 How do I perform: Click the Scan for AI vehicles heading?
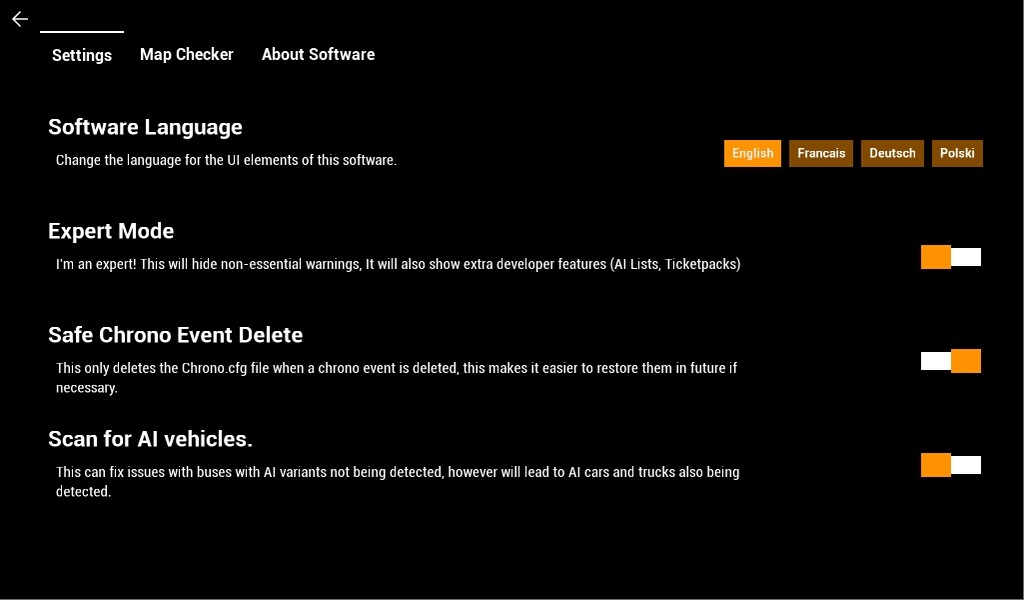click(x=151, y=439)
